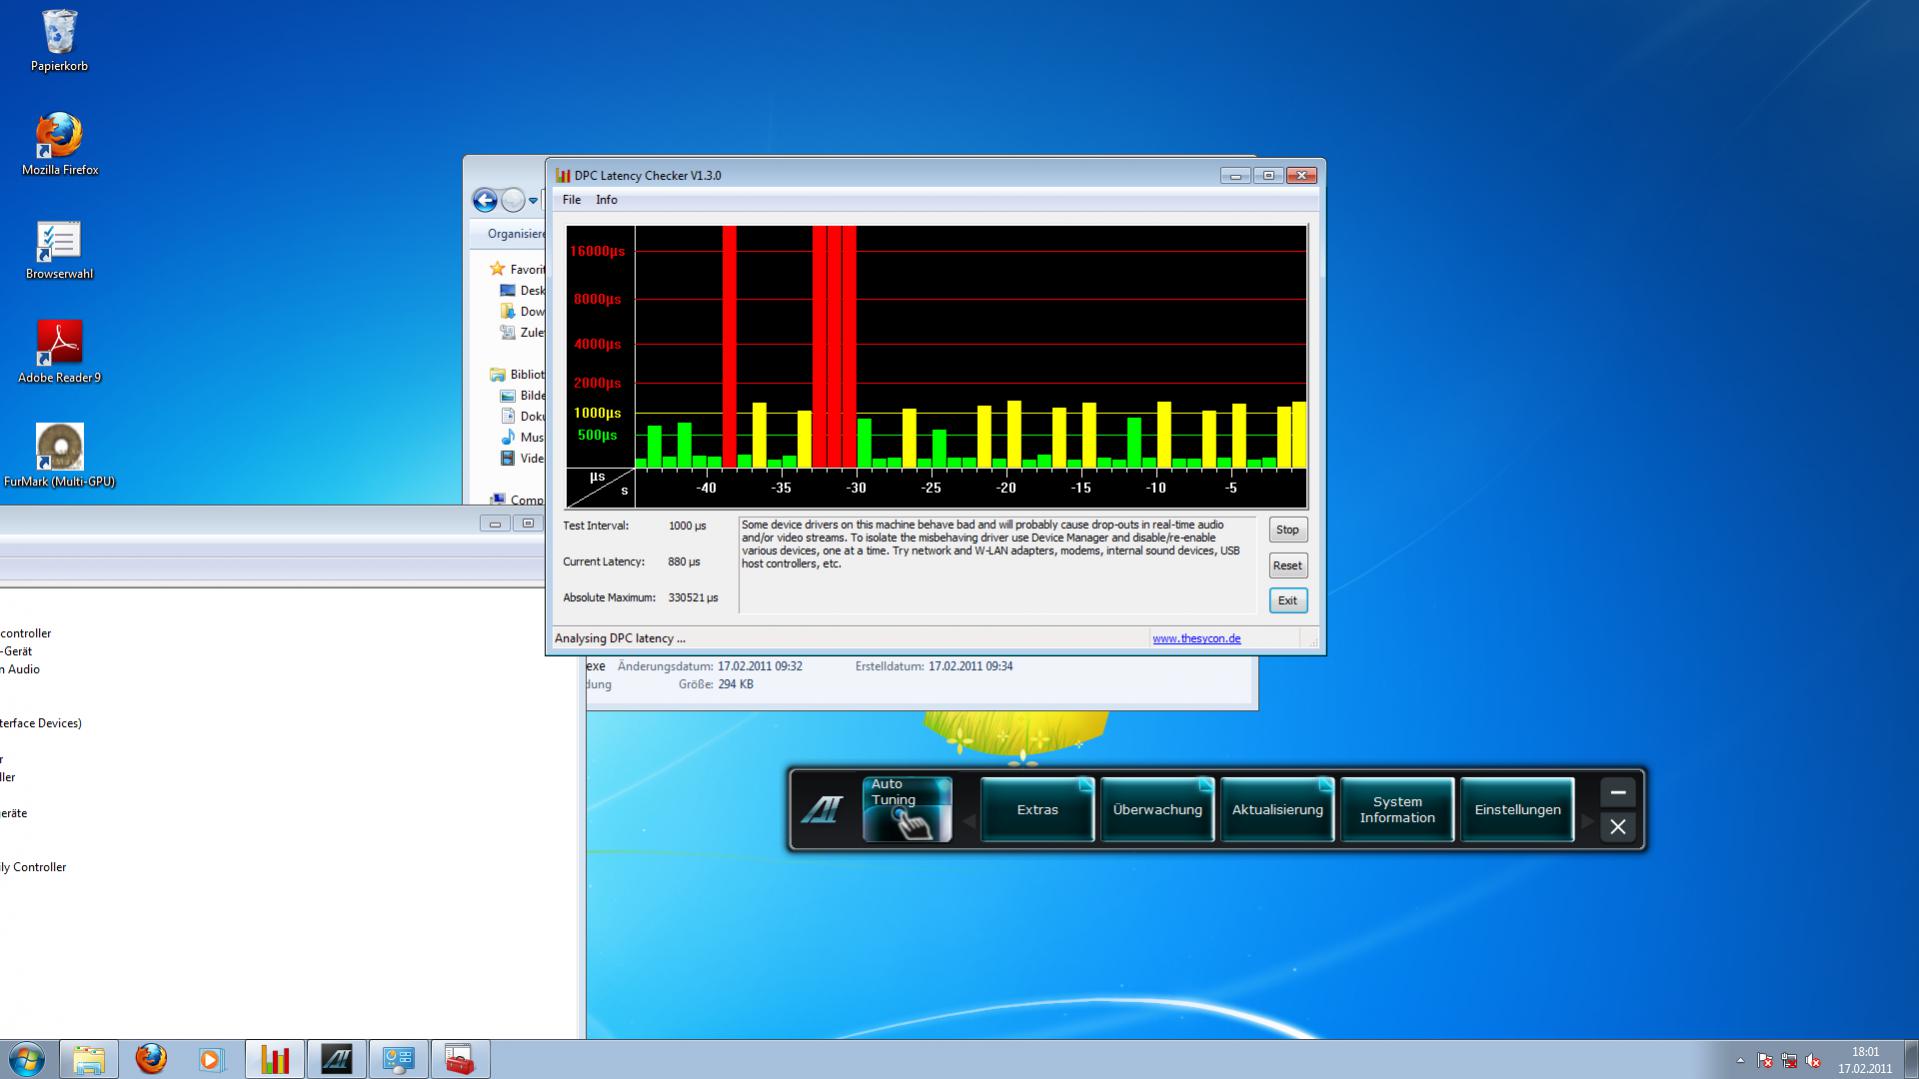Minimize the AI Suite bar

pos(1617,793)
